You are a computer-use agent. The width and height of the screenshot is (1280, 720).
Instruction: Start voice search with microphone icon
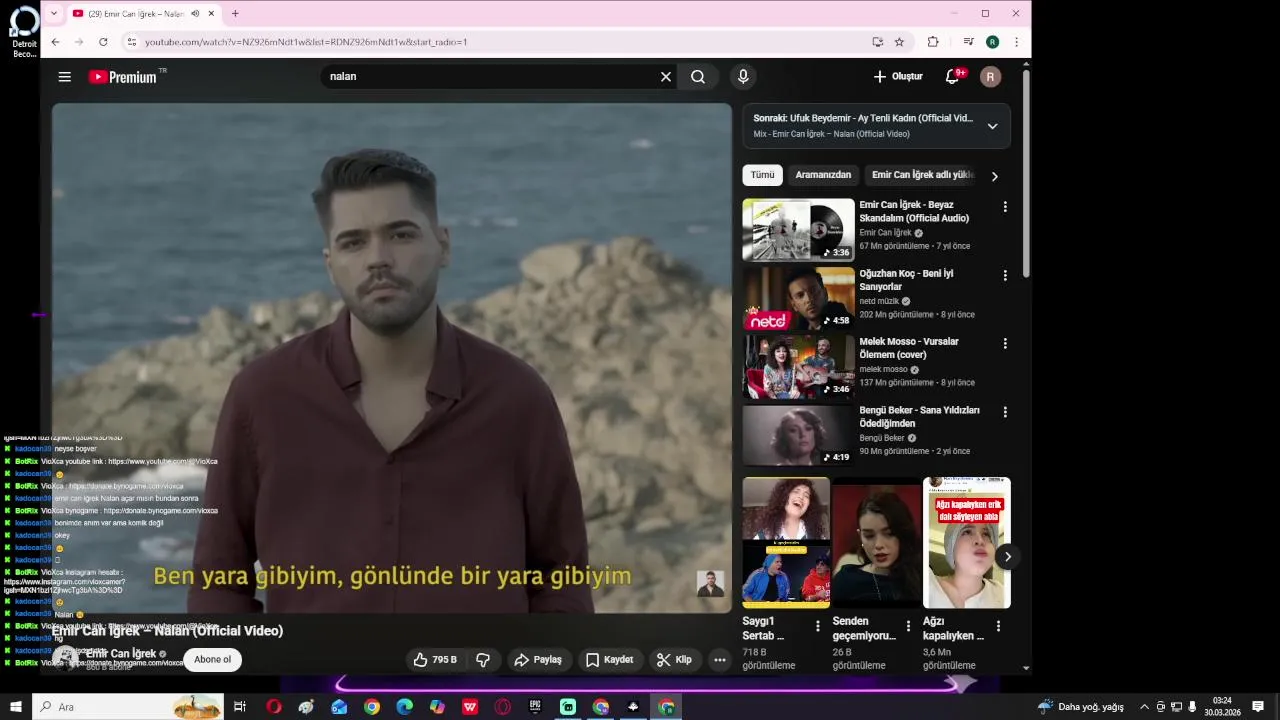[743, 77]
